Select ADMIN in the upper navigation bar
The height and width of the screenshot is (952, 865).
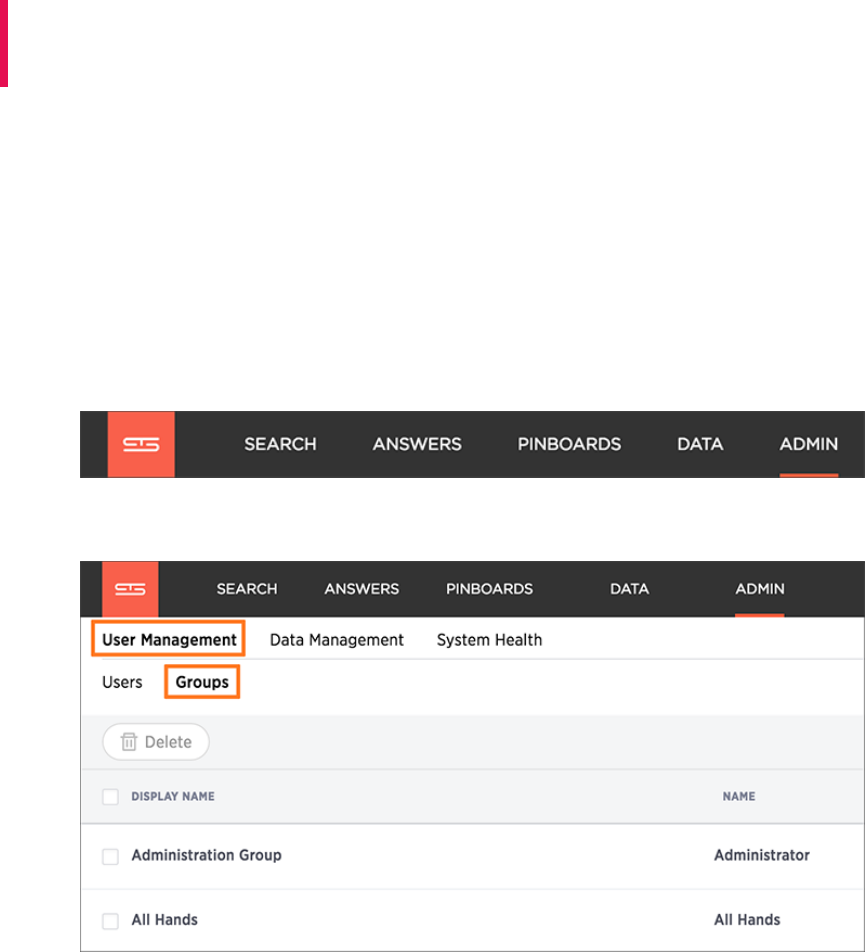pos(809,444)
